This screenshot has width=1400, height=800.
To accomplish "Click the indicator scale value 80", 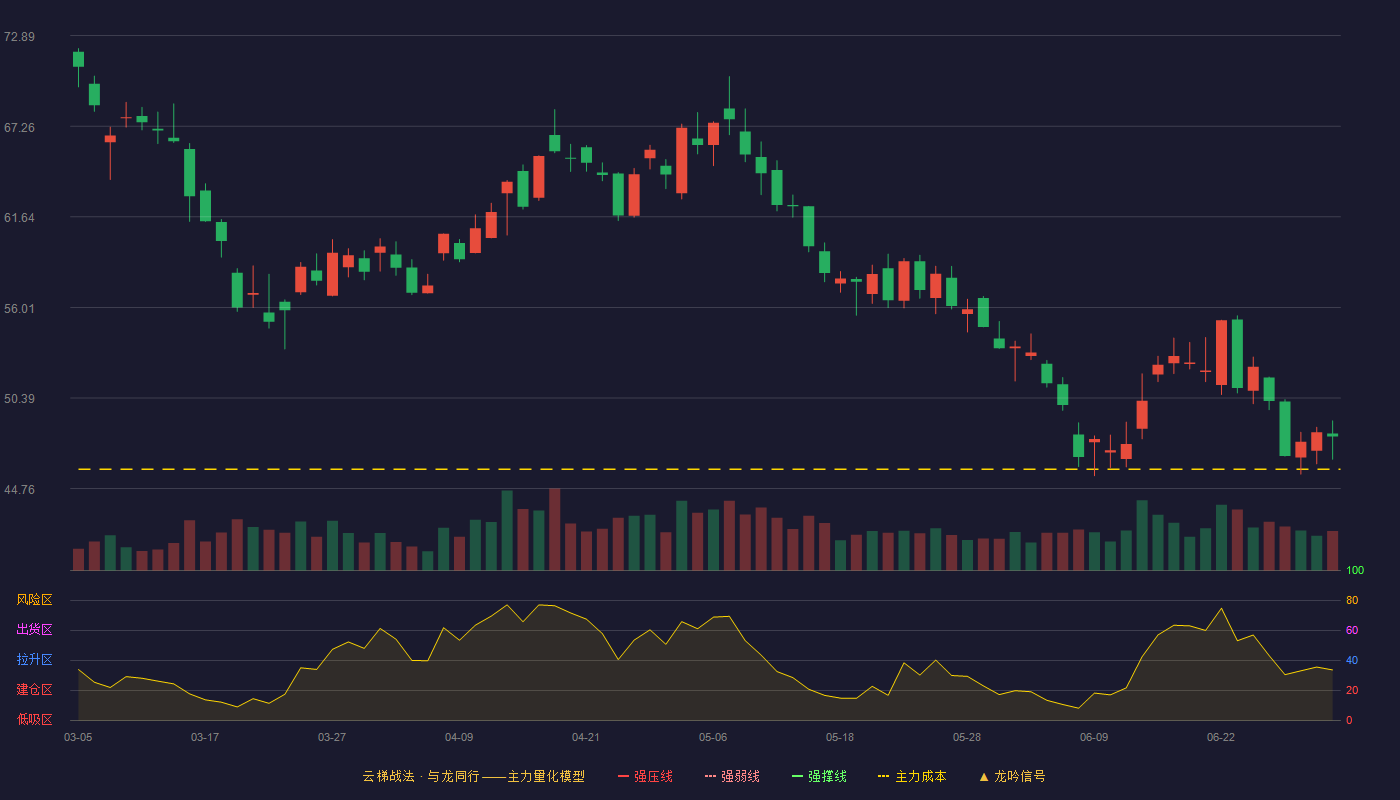I will coord(1352,601).
